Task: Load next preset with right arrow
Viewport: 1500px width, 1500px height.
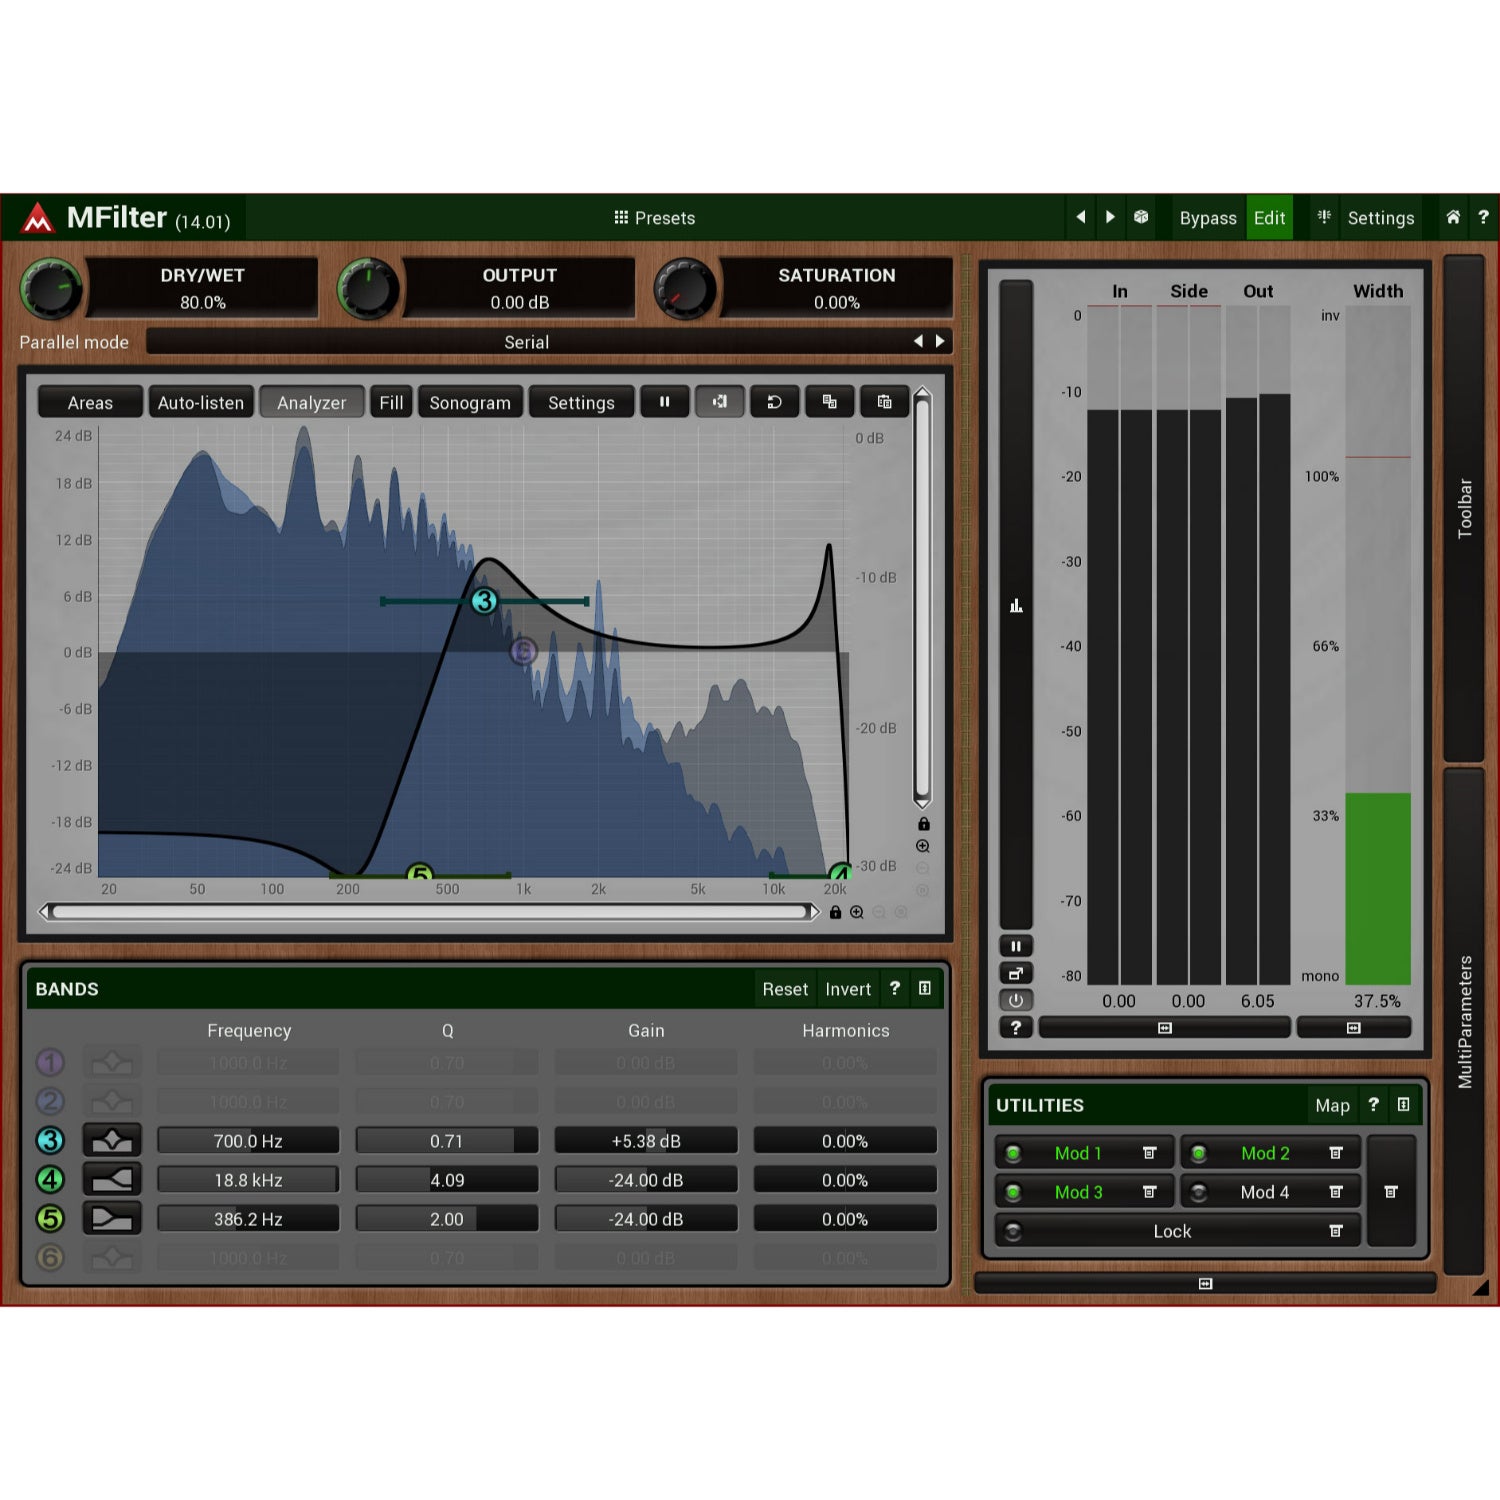Action: pos(1110,217)
